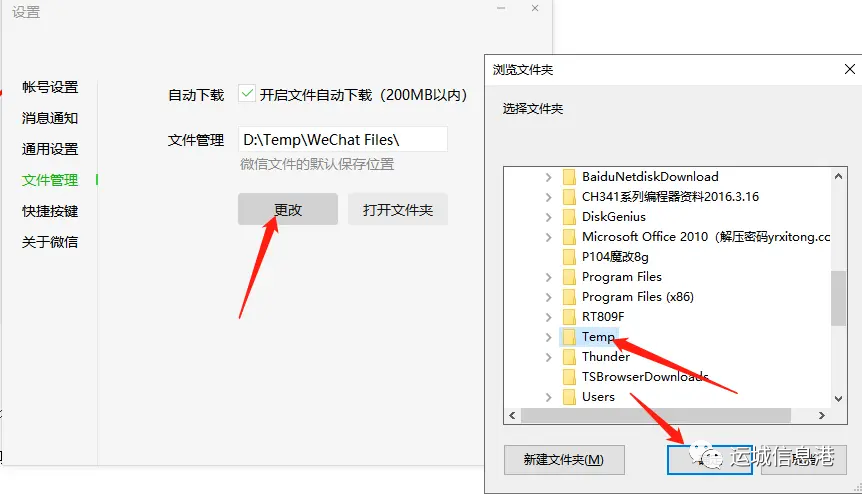Expand the CH341系列编程器资料 folder node
Screen dimensions: 862x494
[x=548, y=197]
